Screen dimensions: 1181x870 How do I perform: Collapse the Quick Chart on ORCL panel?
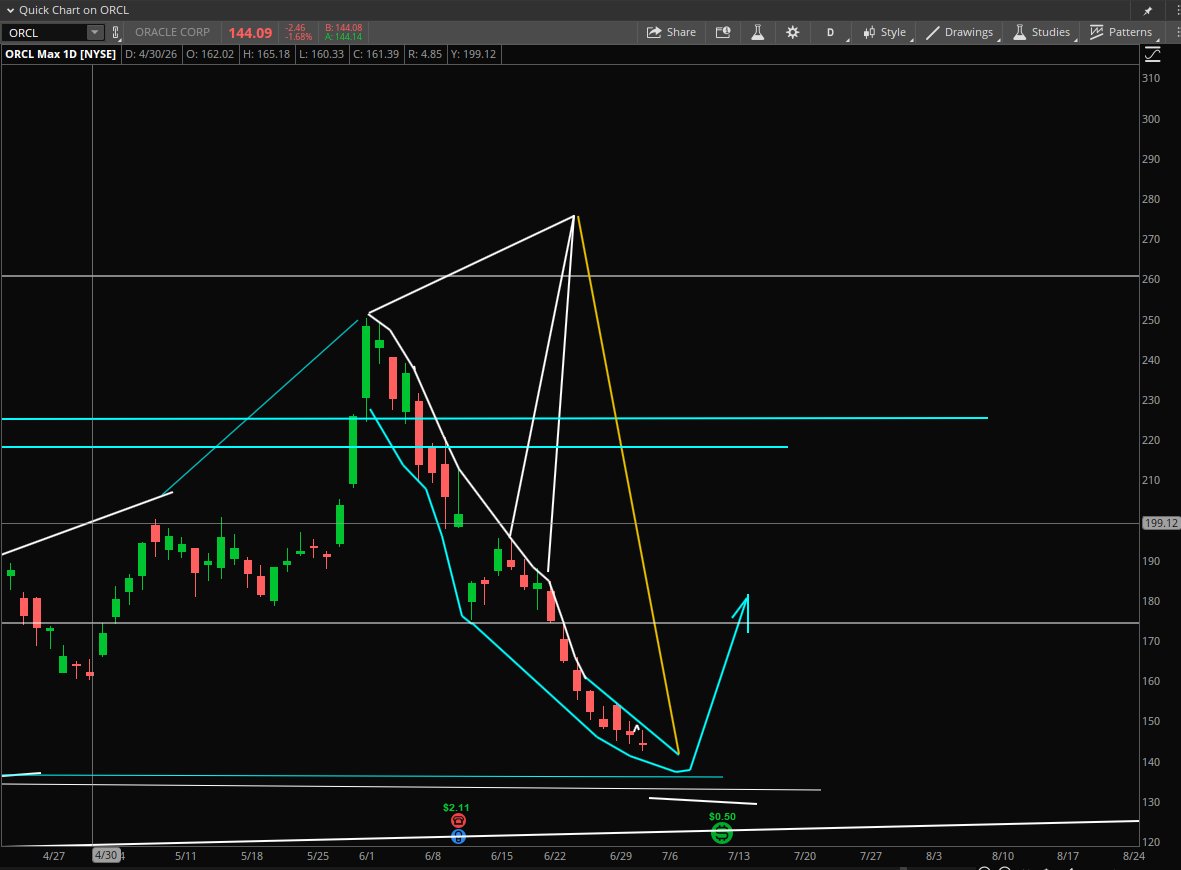11,11
